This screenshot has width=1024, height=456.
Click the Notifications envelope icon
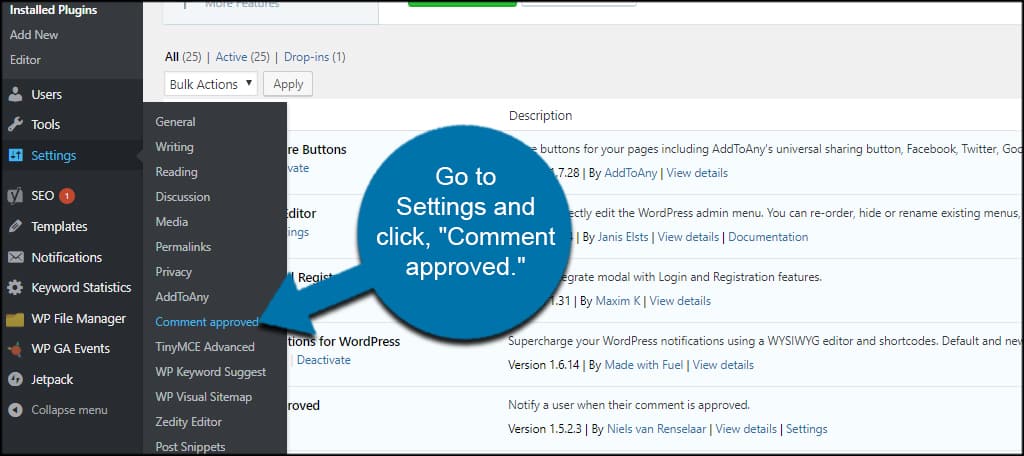point(16,257)
